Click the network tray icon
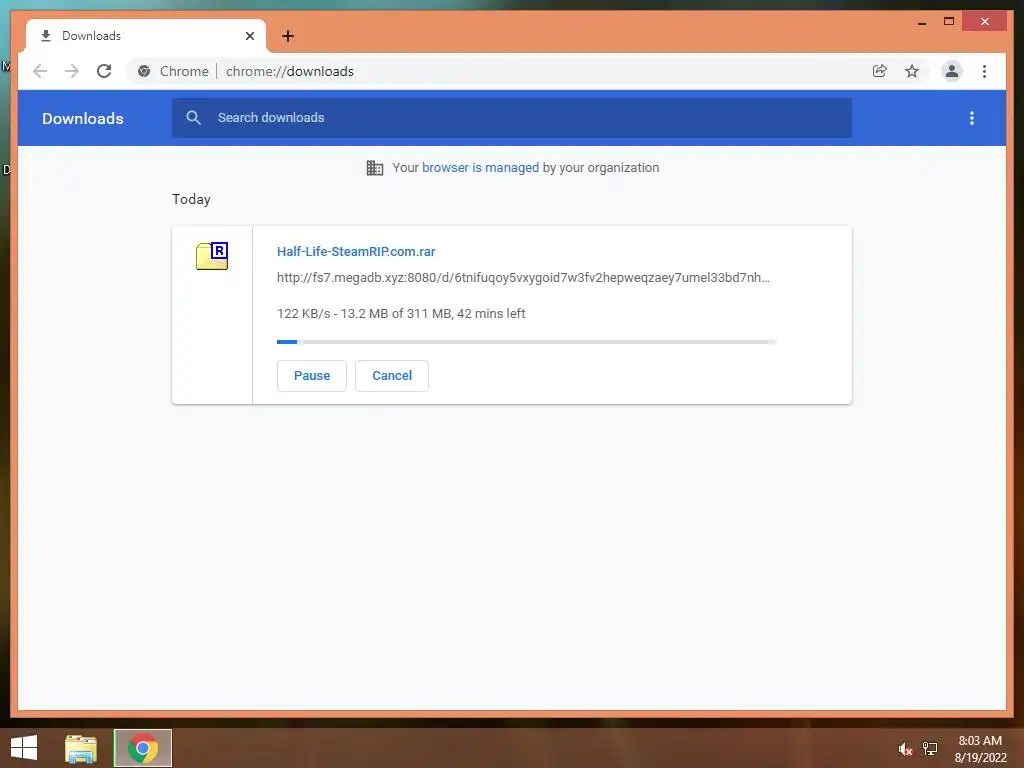1024x768 pixels. pyautogui.click(x=930, y=748)
